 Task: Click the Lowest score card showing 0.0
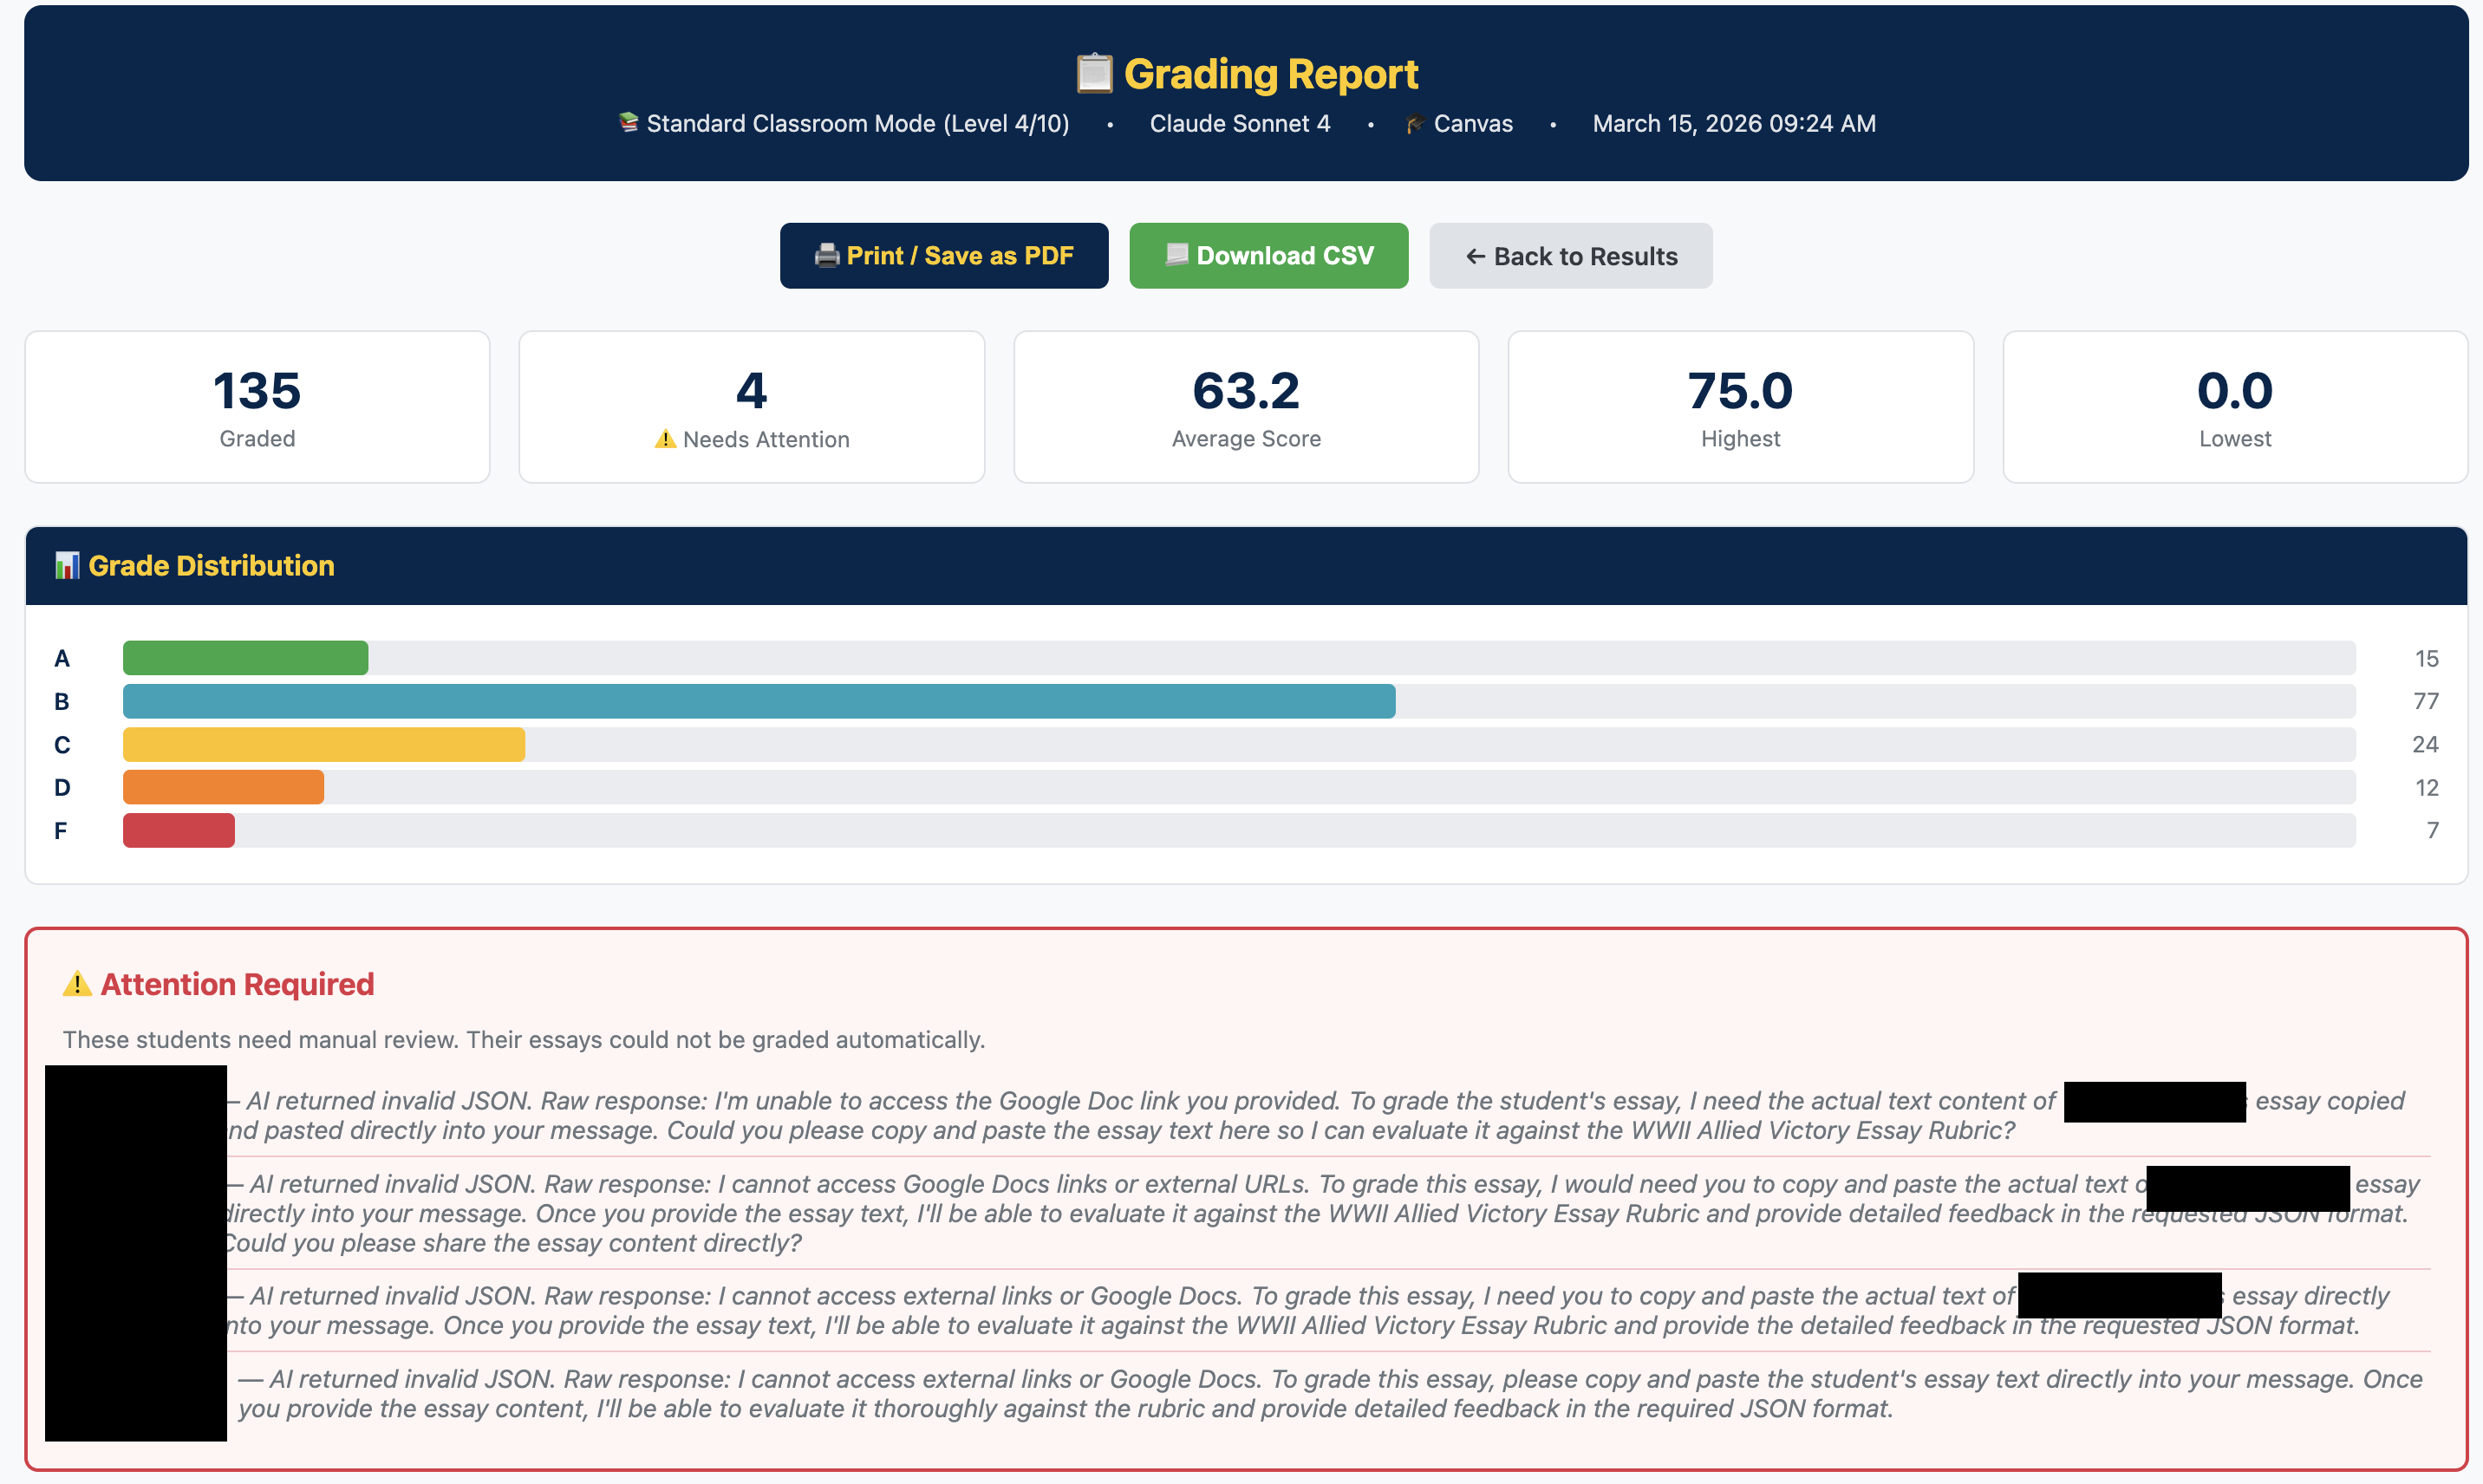[2234, 406]
